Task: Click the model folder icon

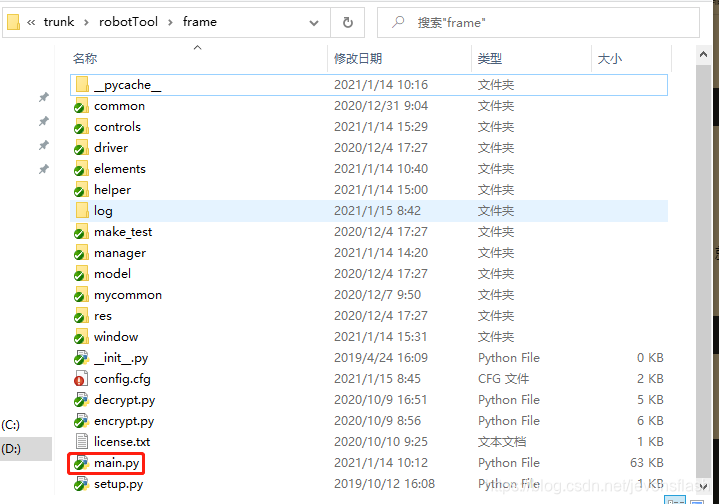Action: click(x=81, y=274)
